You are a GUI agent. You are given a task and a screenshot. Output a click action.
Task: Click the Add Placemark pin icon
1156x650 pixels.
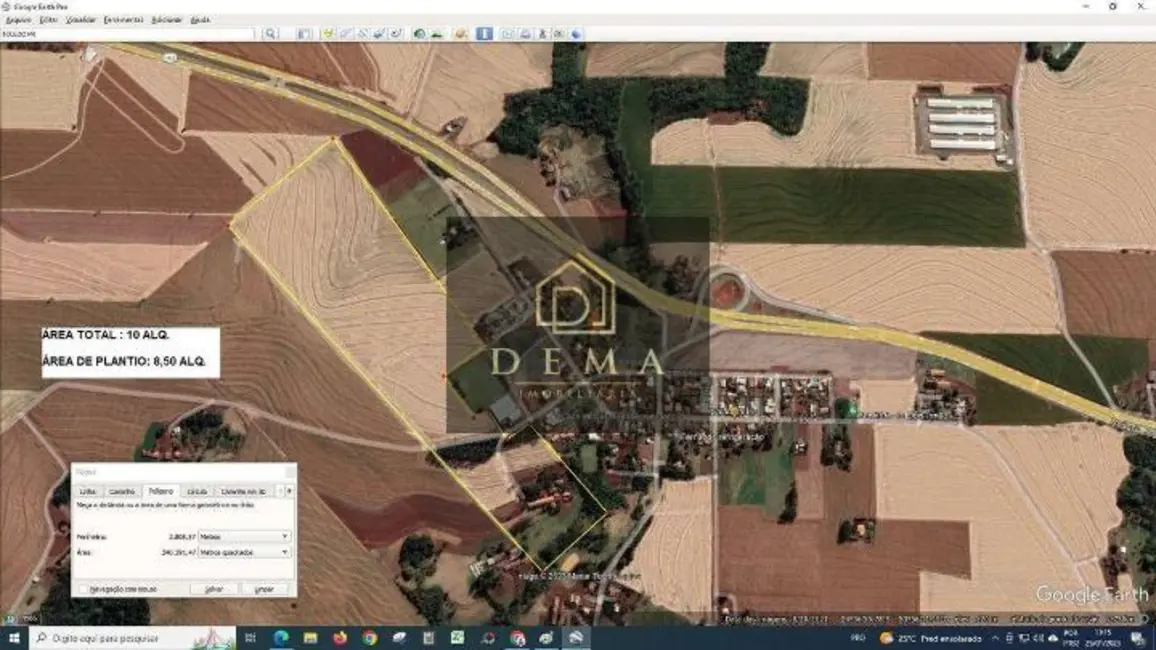pyautogui.click(x=328, y=34)
